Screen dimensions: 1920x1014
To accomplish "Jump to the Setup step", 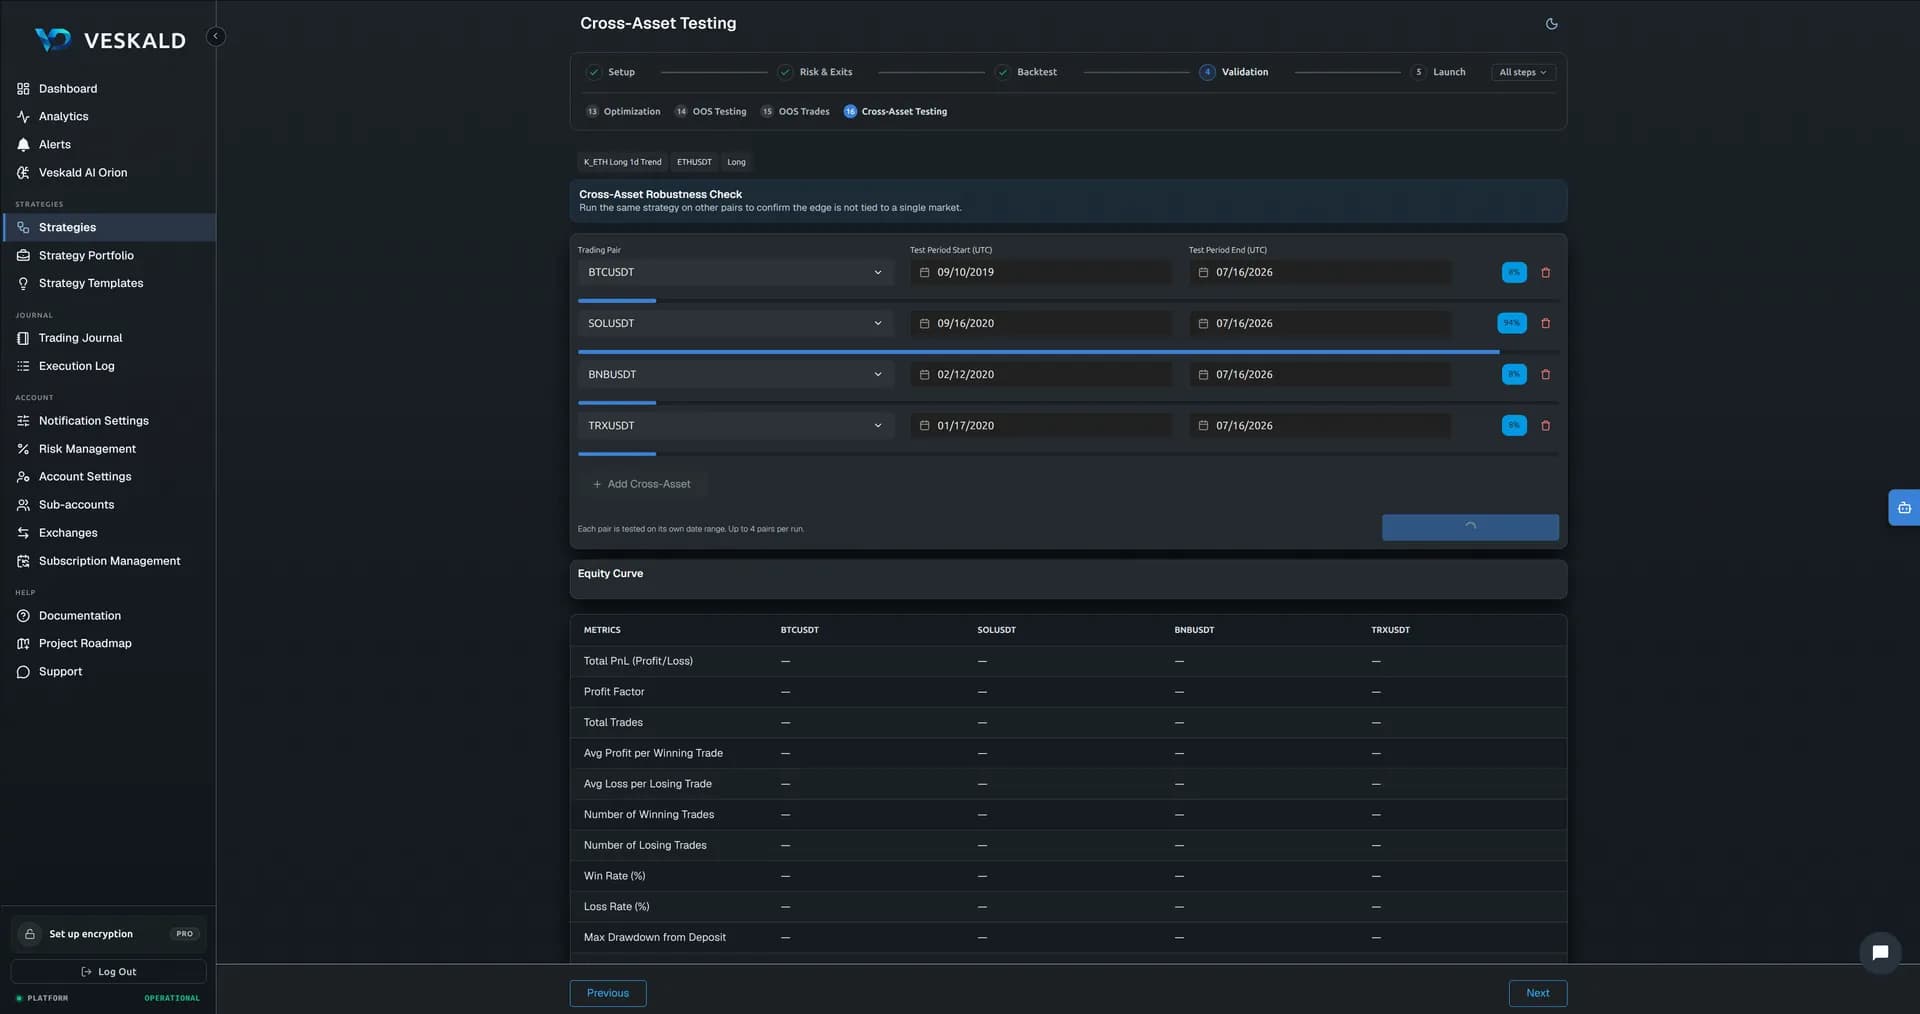I will pyautogui.click(x=611, y=72).
